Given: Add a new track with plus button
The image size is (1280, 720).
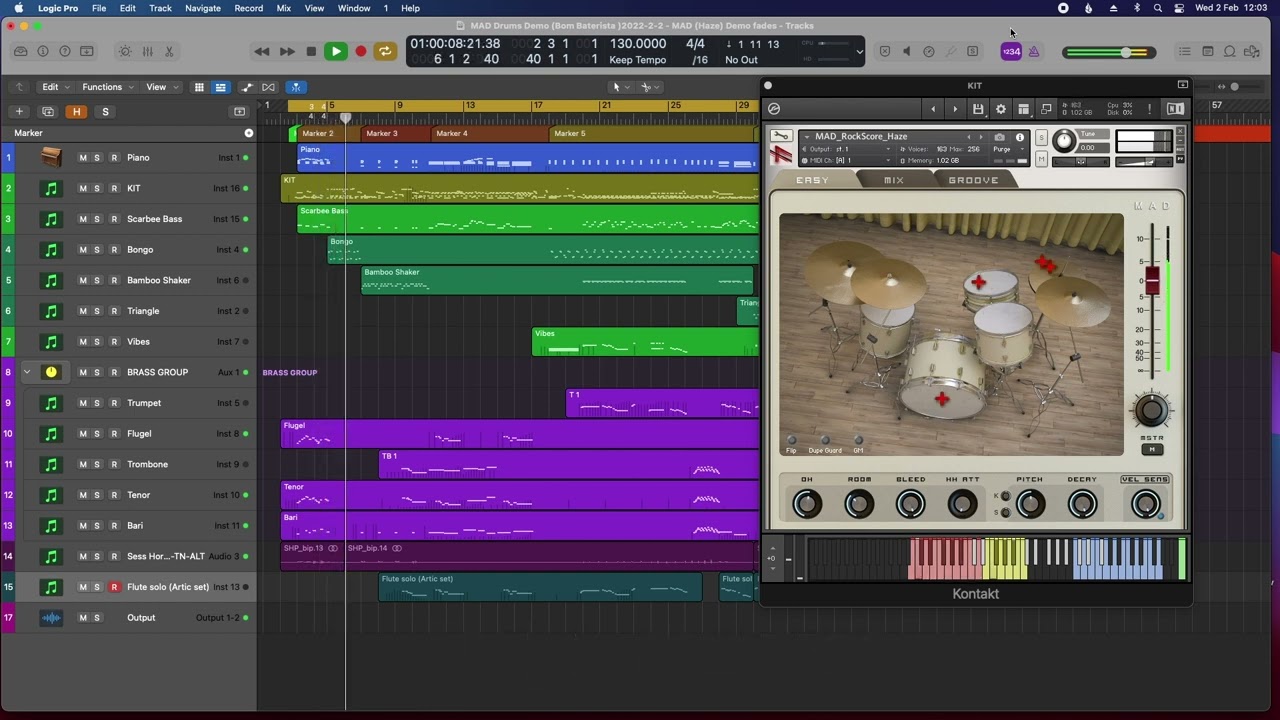Looking at the screenshot, I should (19, 111).
